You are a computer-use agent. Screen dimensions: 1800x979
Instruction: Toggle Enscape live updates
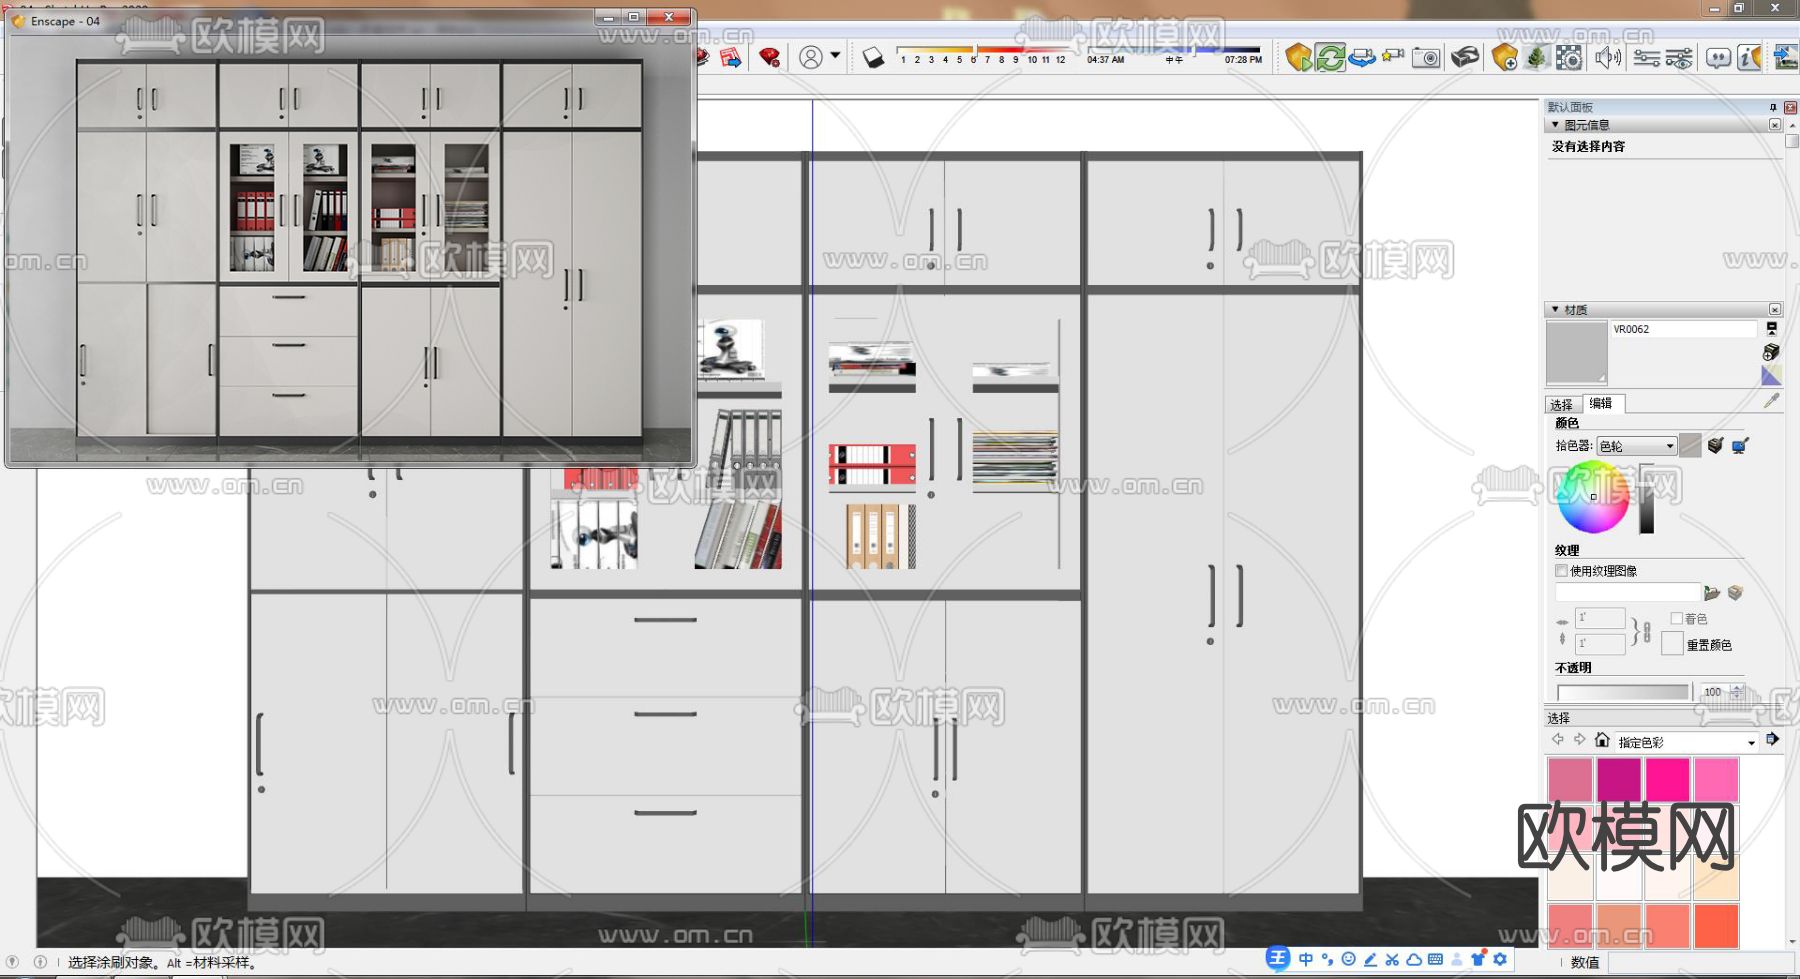[1330, 58]
